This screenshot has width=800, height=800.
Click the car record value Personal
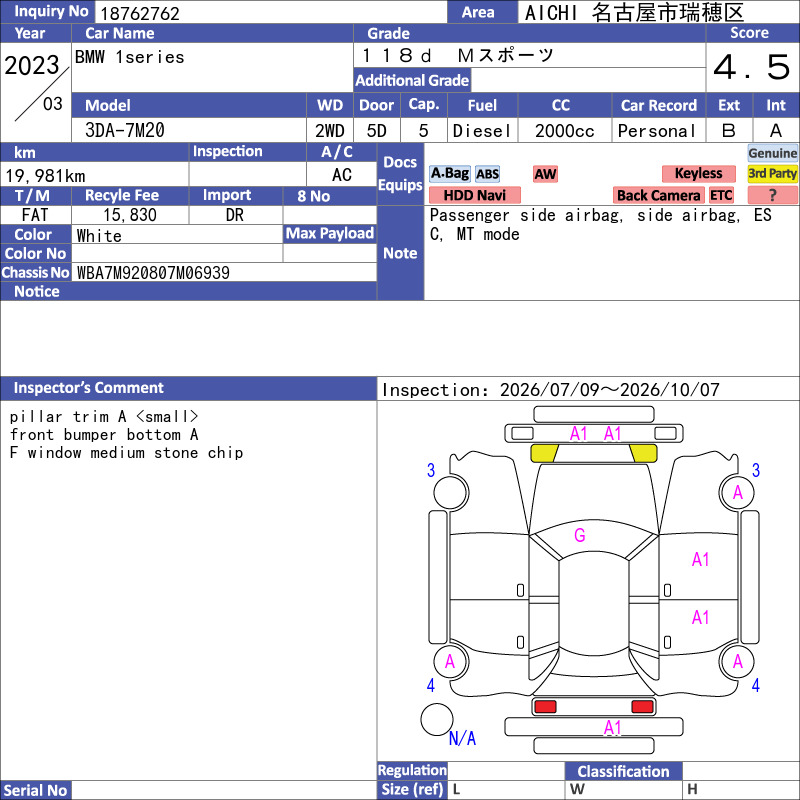657,131
